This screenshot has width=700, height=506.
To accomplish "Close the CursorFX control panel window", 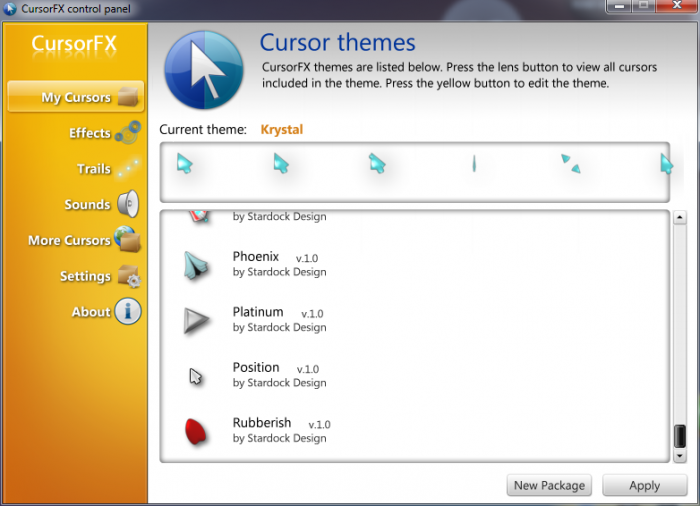I will tap(677, 6).
